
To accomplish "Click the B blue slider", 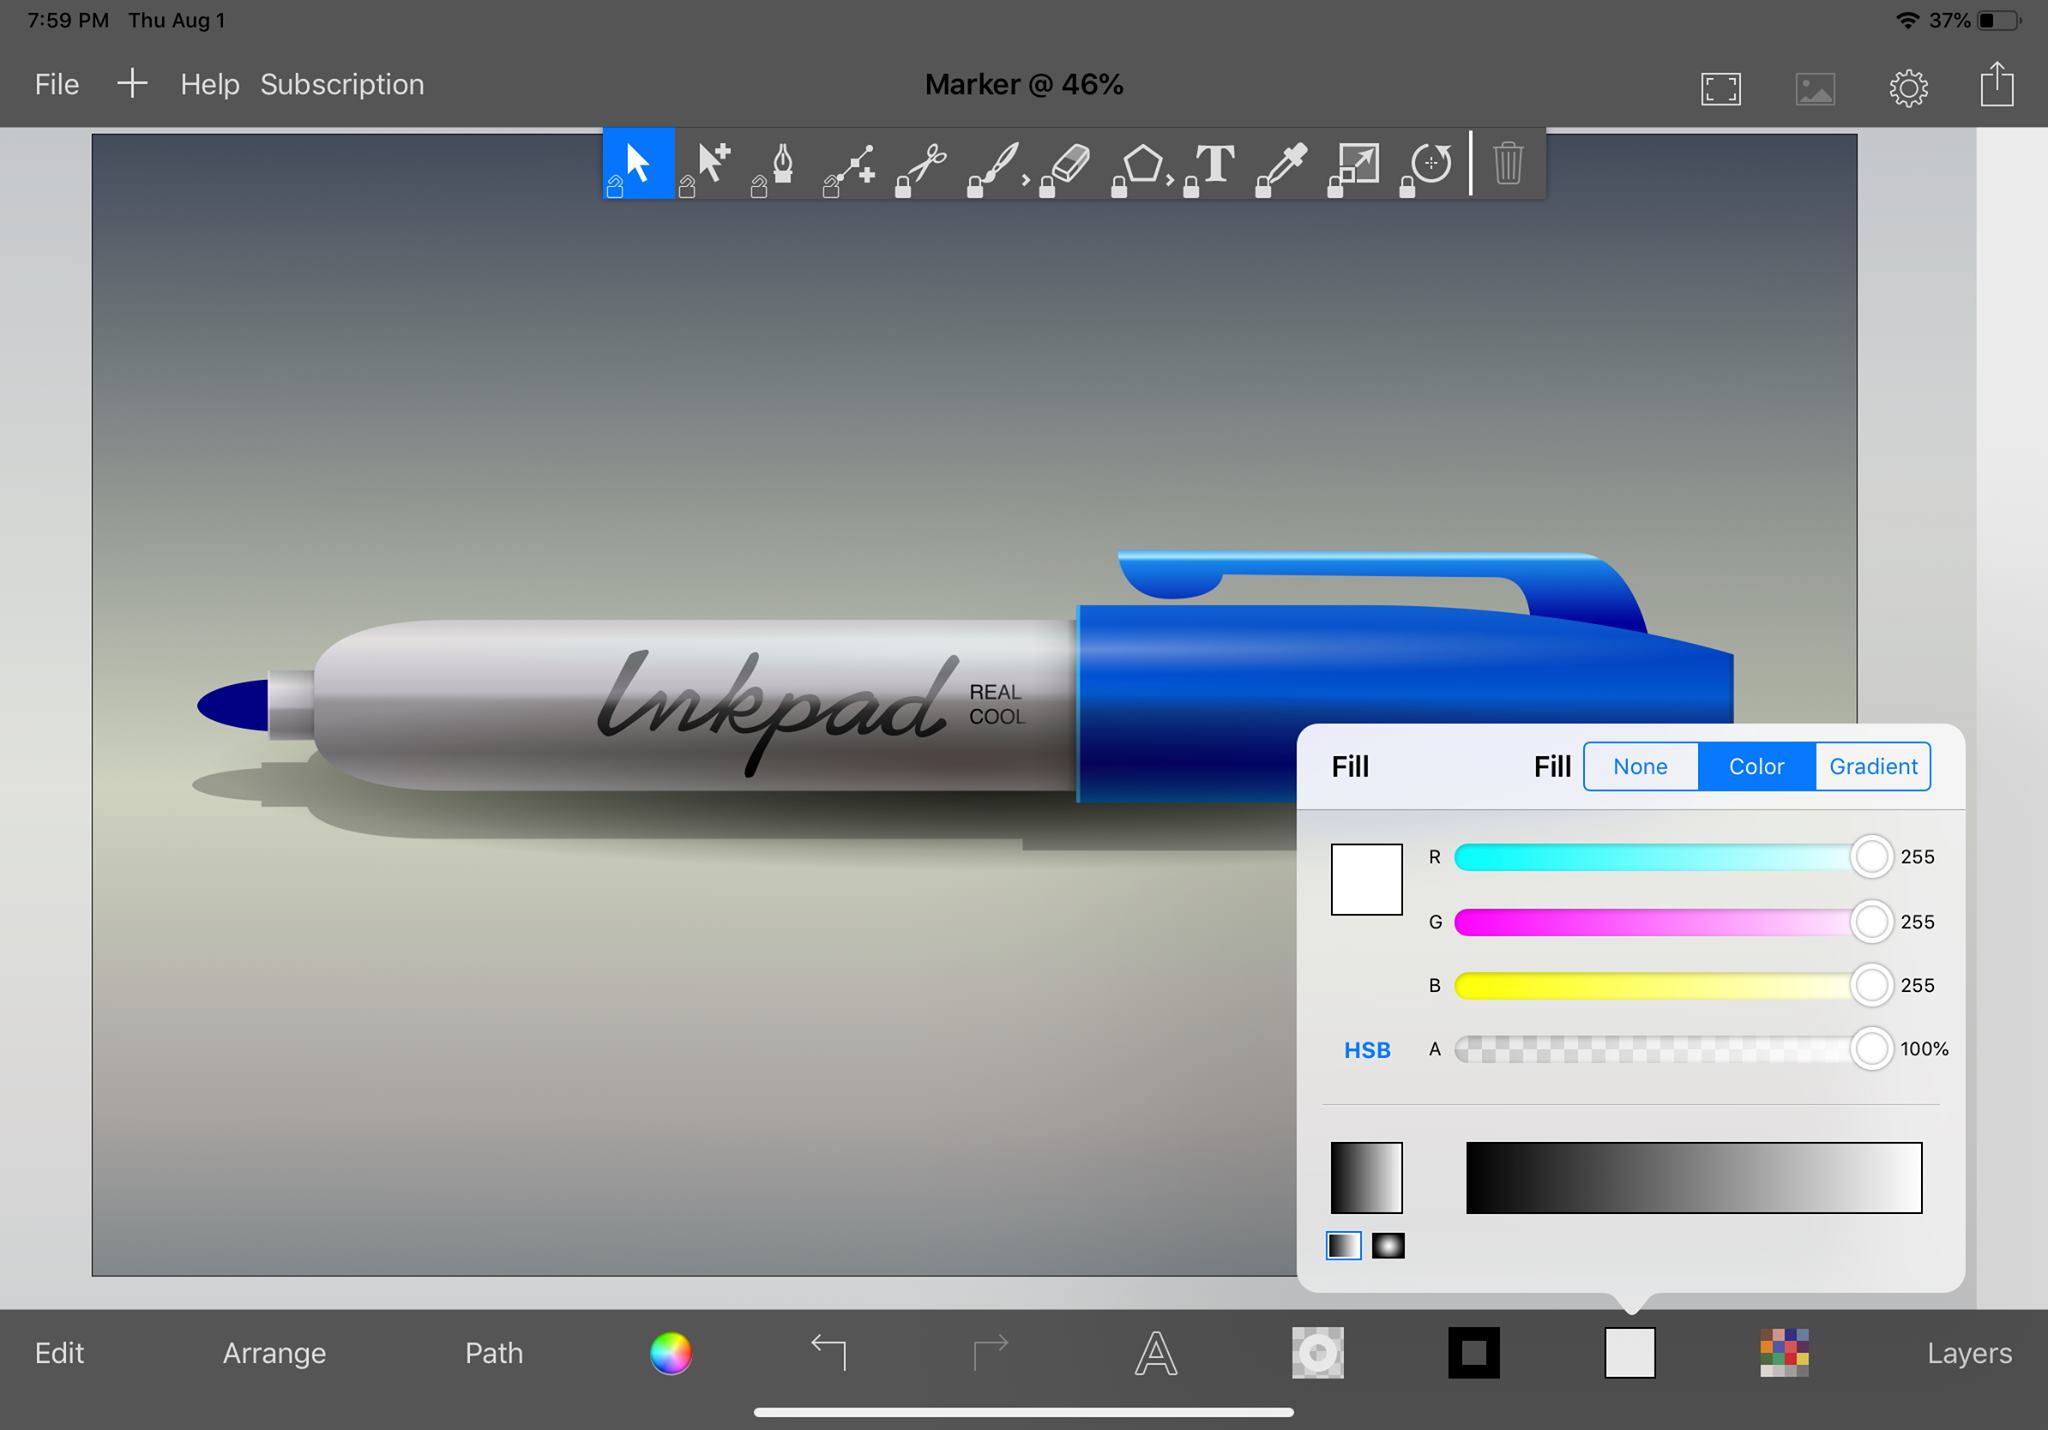I will (x=1673, y=985).
